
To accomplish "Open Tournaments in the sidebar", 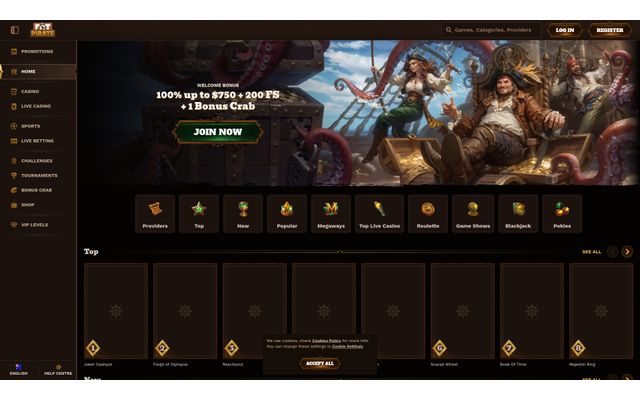I will pos(38,176).
